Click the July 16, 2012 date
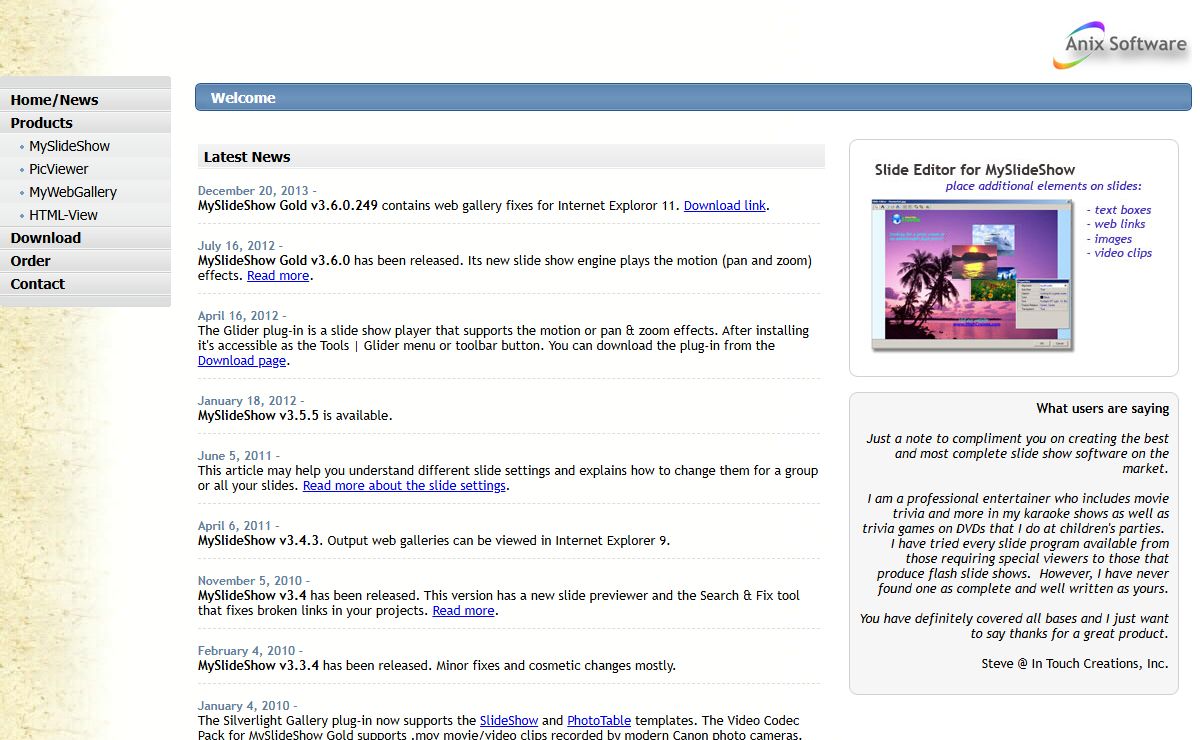1200x740 pixels. [240, 245]
